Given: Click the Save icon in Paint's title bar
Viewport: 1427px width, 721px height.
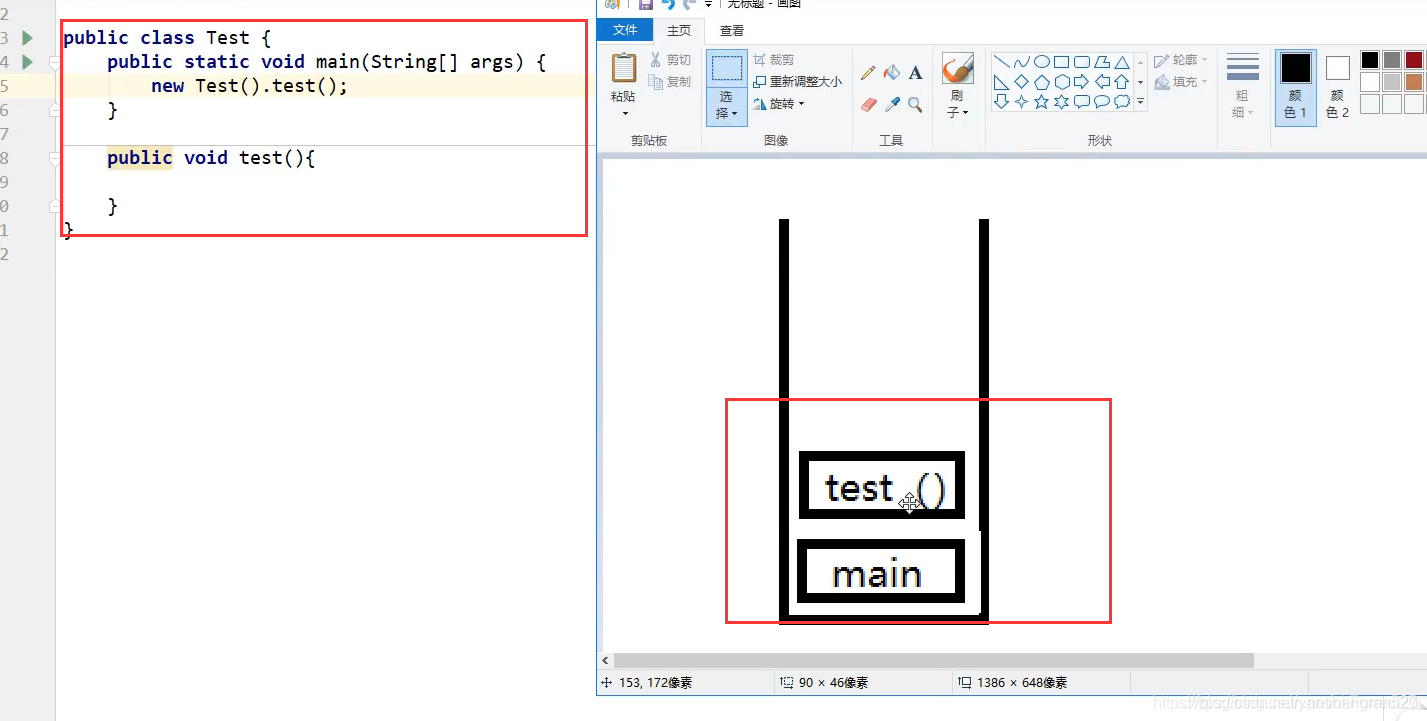Looking at the screenshot, I should click(x=645, y=4).
